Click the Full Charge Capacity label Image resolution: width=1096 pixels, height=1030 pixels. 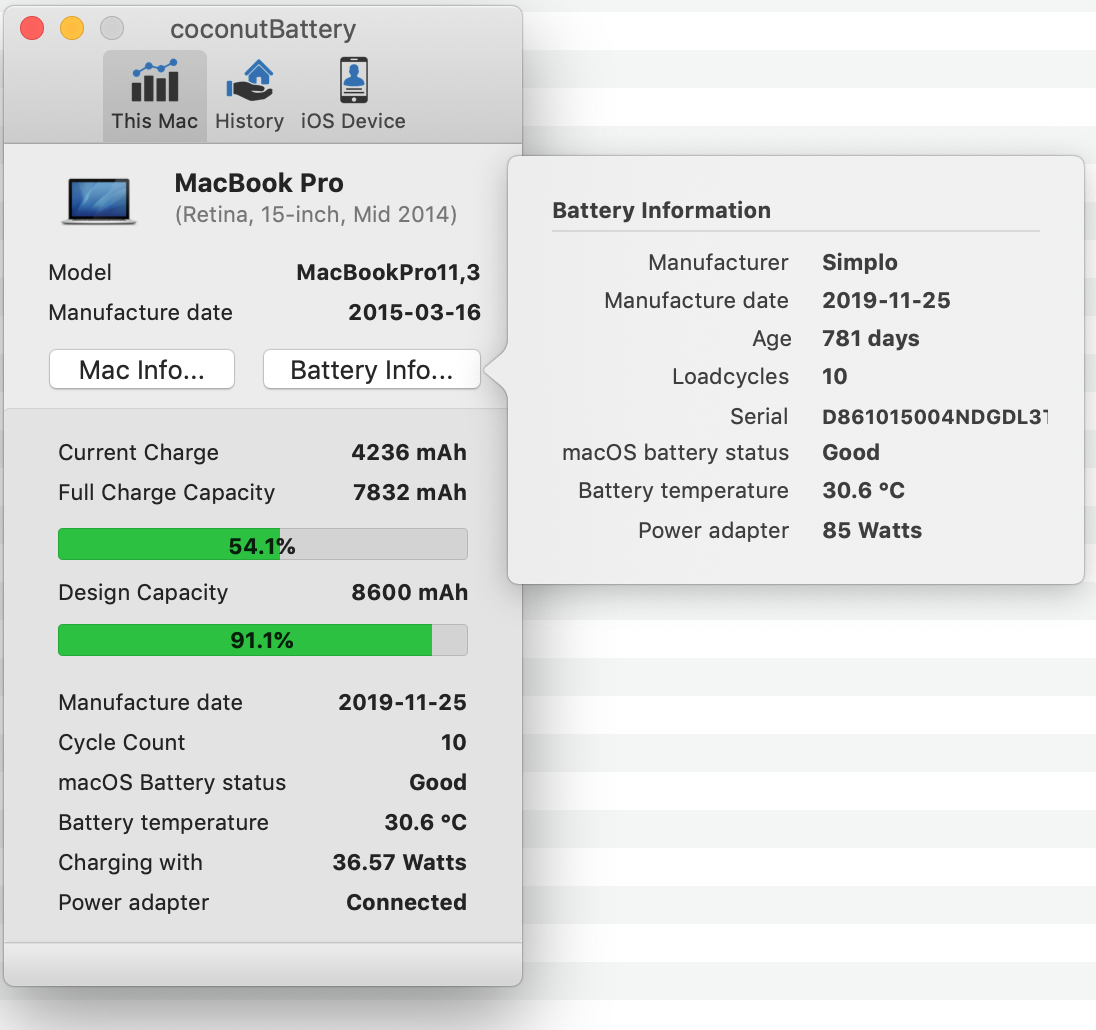pos(166,493)
